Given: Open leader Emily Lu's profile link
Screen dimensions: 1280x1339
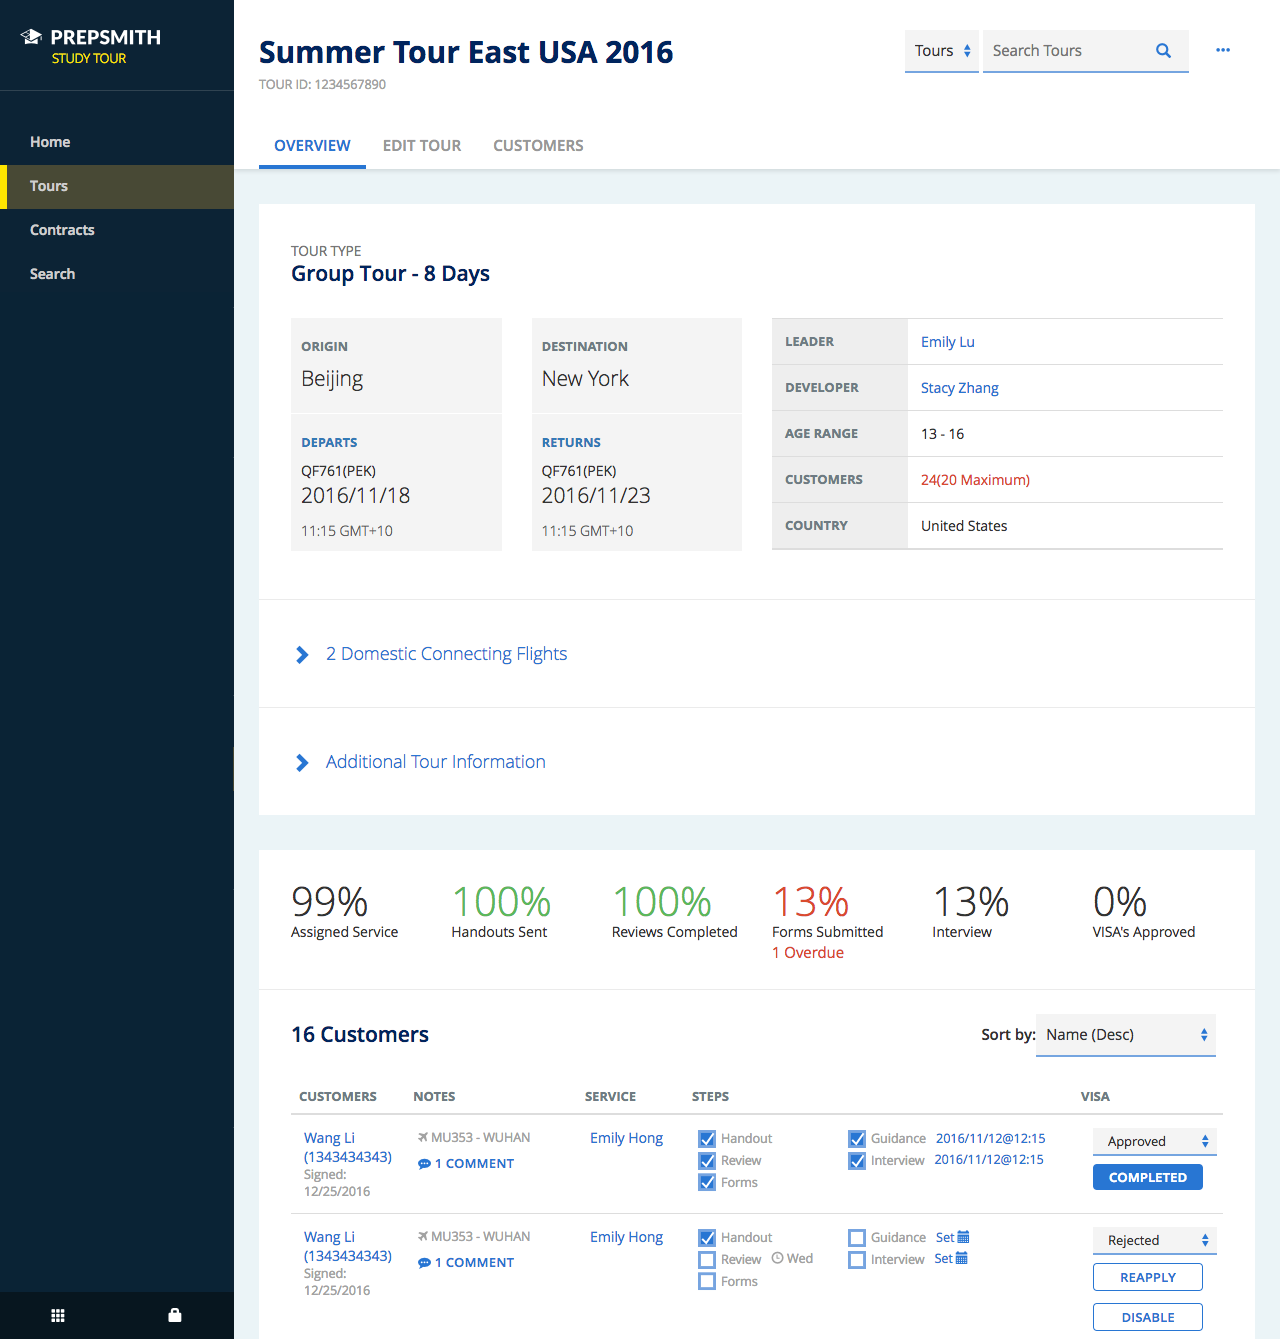Looking at the screenshot, I should pyautogui.click(x=948, y=342).
